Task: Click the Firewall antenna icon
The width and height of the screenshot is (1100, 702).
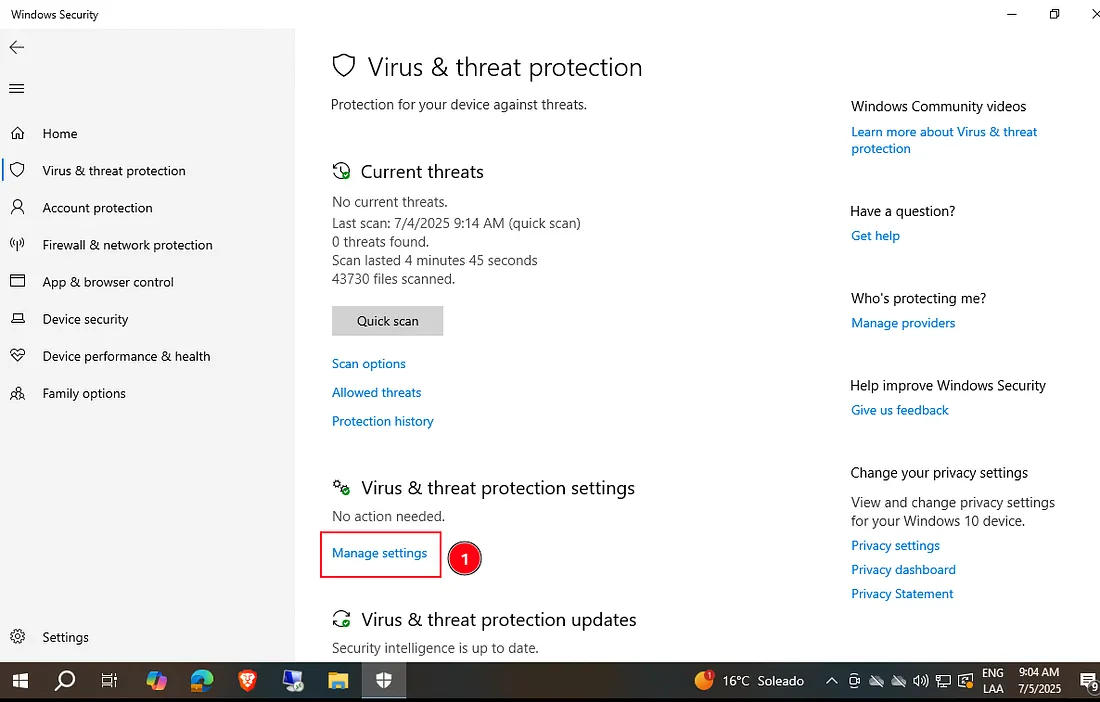Action: [x=18, y=245]
